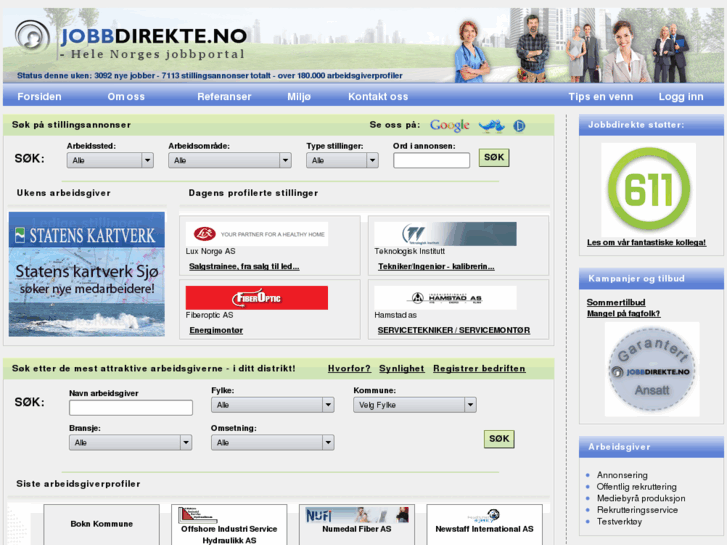727x545 pixels.
Task: Open the Energimontør job link
Action: click(216, 330)
